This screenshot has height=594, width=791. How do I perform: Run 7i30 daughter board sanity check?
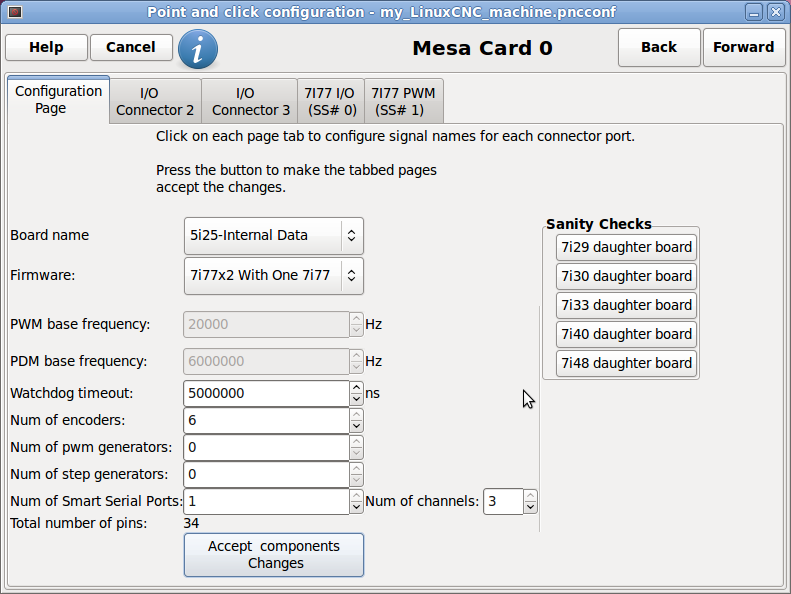[627, 276]
